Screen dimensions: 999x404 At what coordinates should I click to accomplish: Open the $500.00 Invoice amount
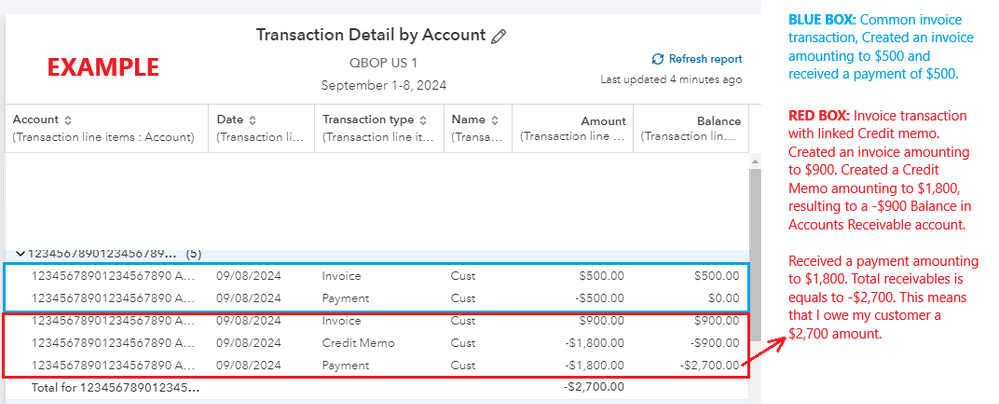point(598,276)
